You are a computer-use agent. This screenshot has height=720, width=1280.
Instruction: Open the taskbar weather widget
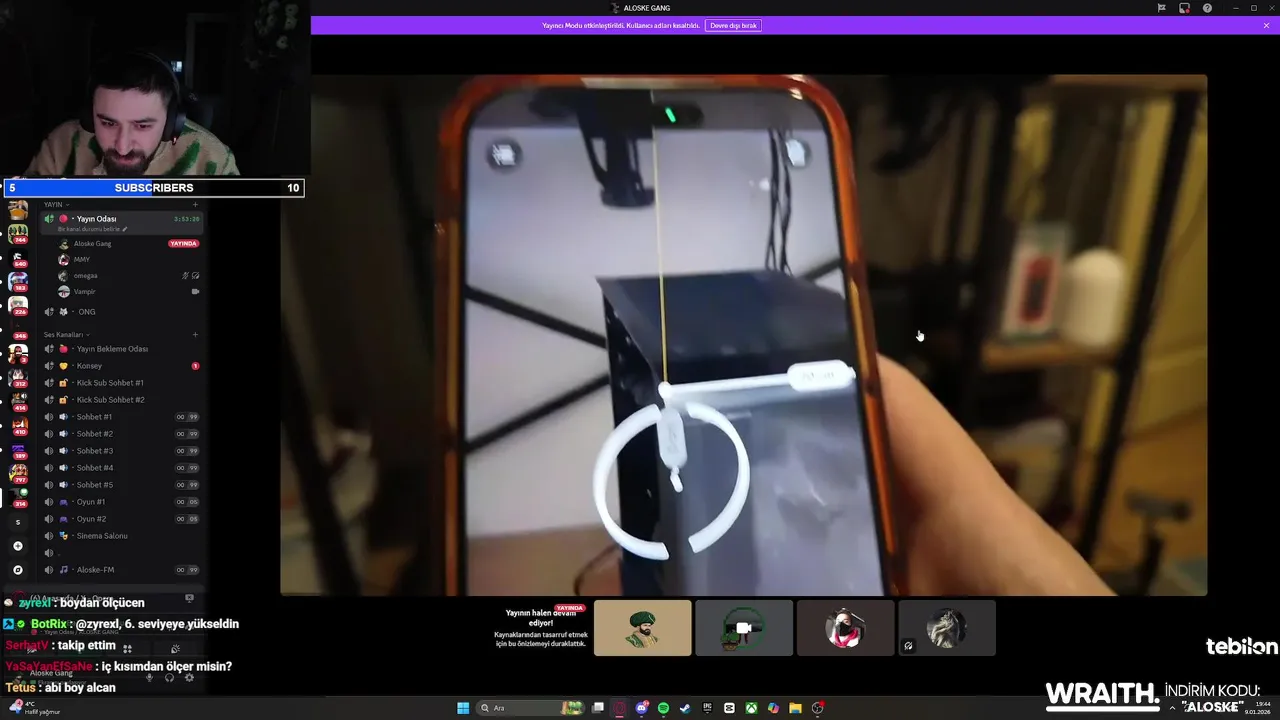click(x=36, y=708)
